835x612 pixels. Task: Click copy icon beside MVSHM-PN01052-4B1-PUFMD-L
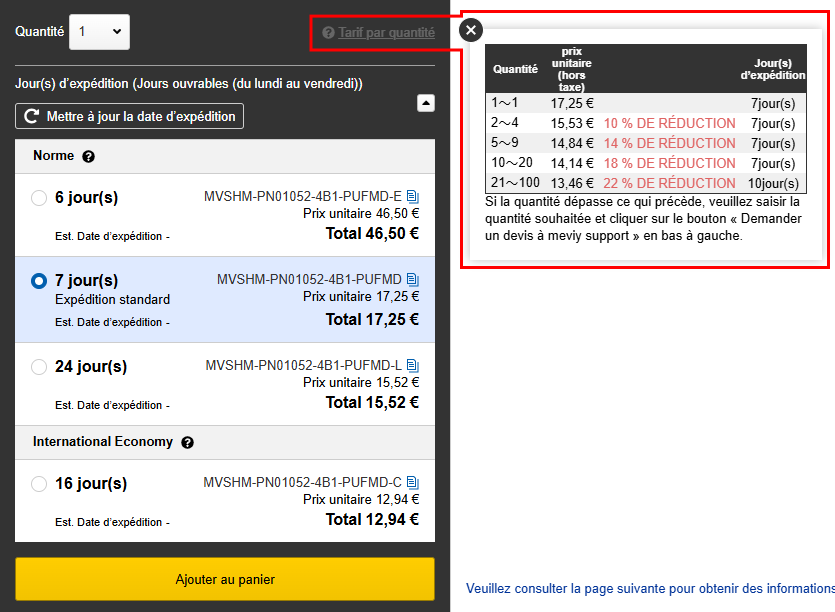(x=413, y=366)
